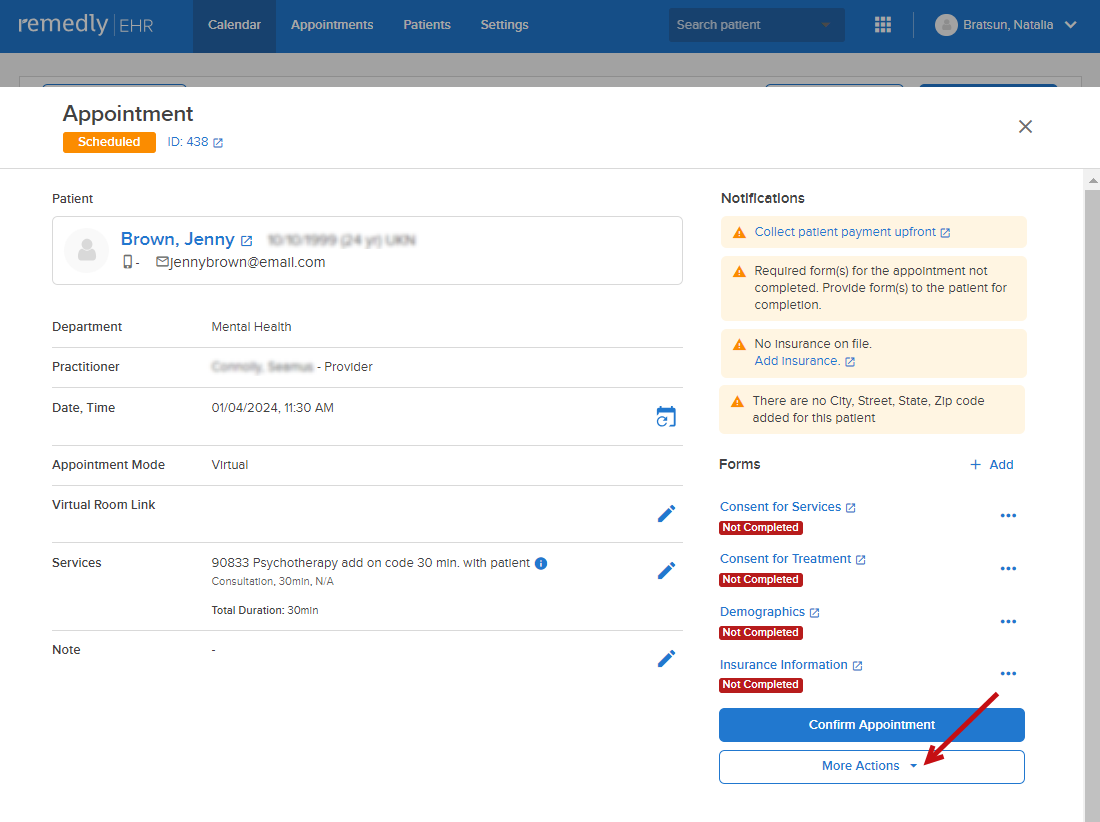This screenshot has height=822, width=1100.
Task: Edit the Note pencil icon
Action: 666,659
